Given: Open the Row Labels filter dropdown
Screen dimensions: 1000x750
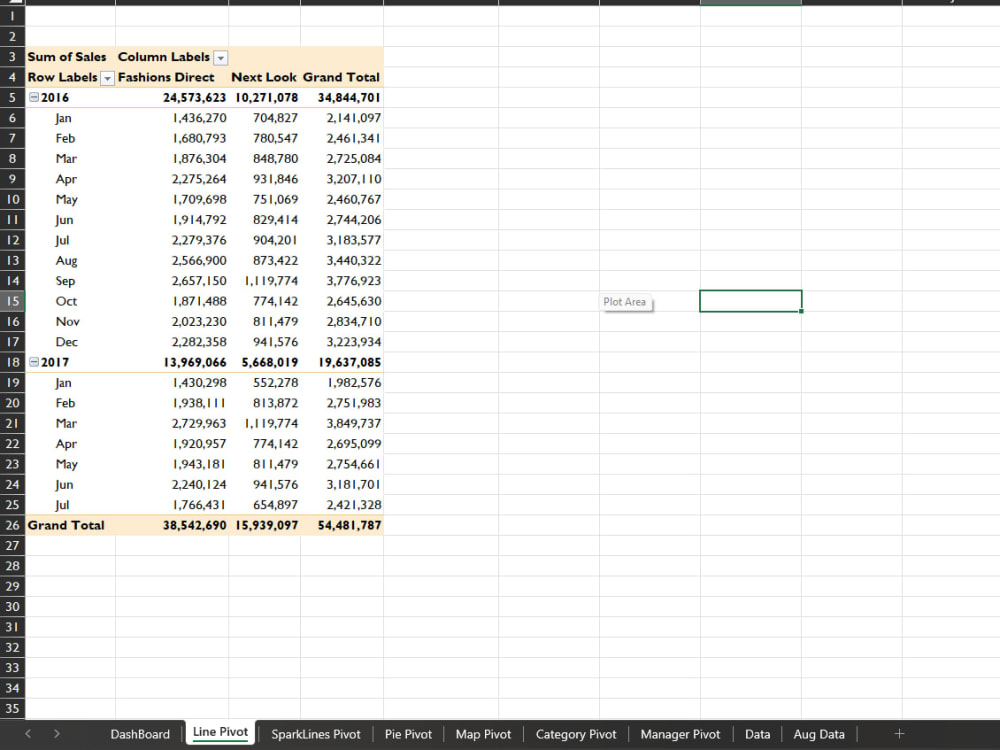Looking at the screenshot, I should click(x=106, y=77).
